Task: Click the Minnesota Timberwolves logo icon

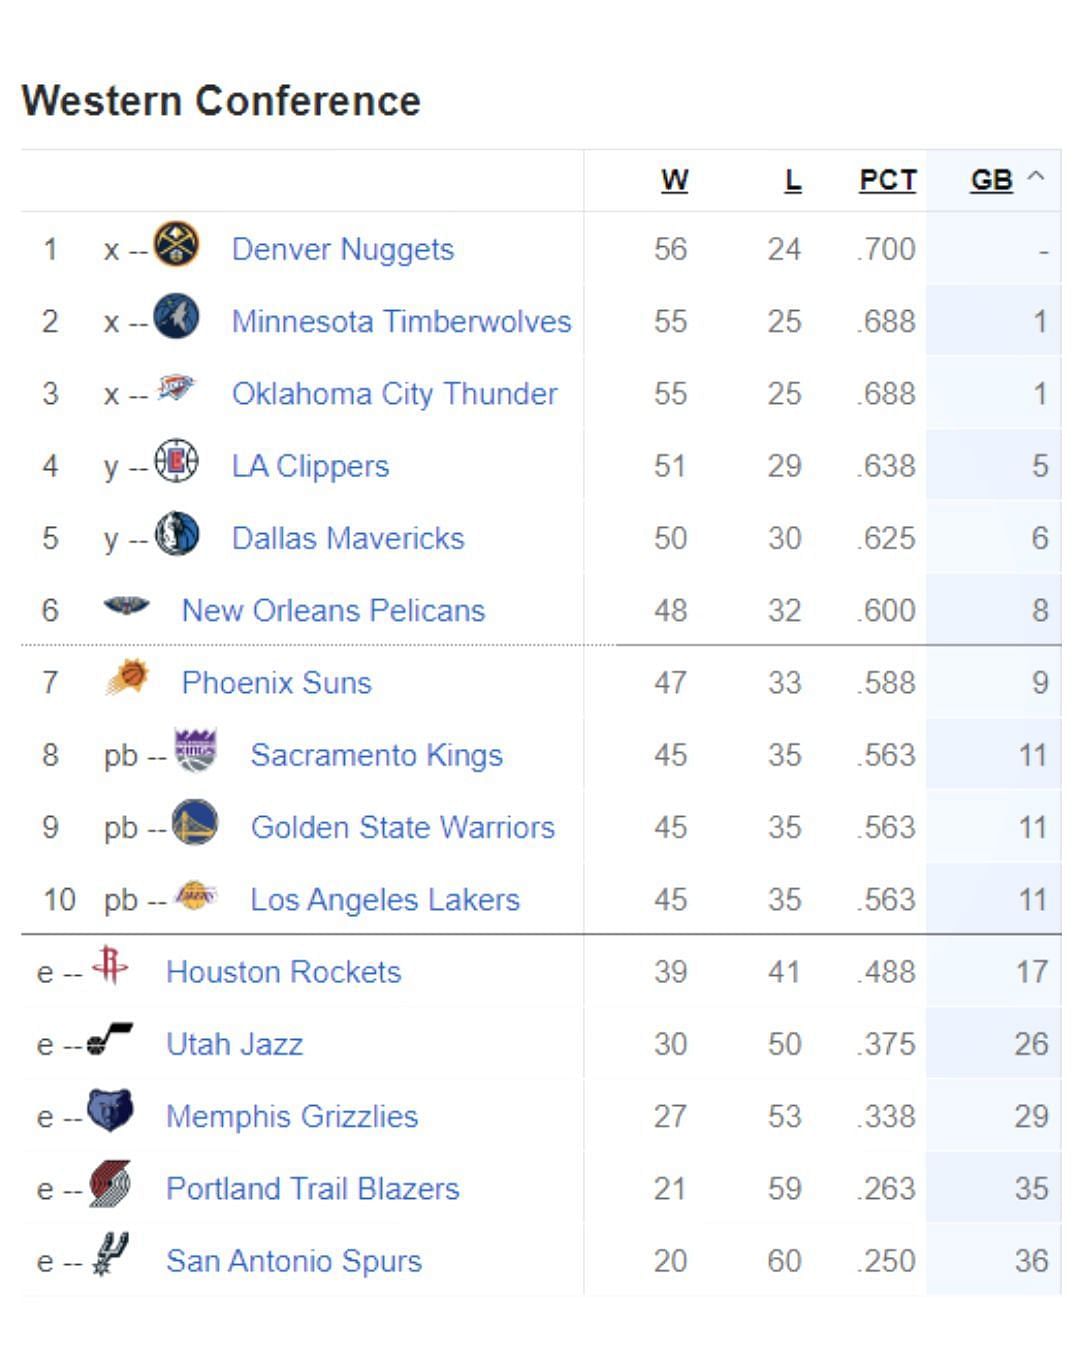Action: tap(176, 317)
